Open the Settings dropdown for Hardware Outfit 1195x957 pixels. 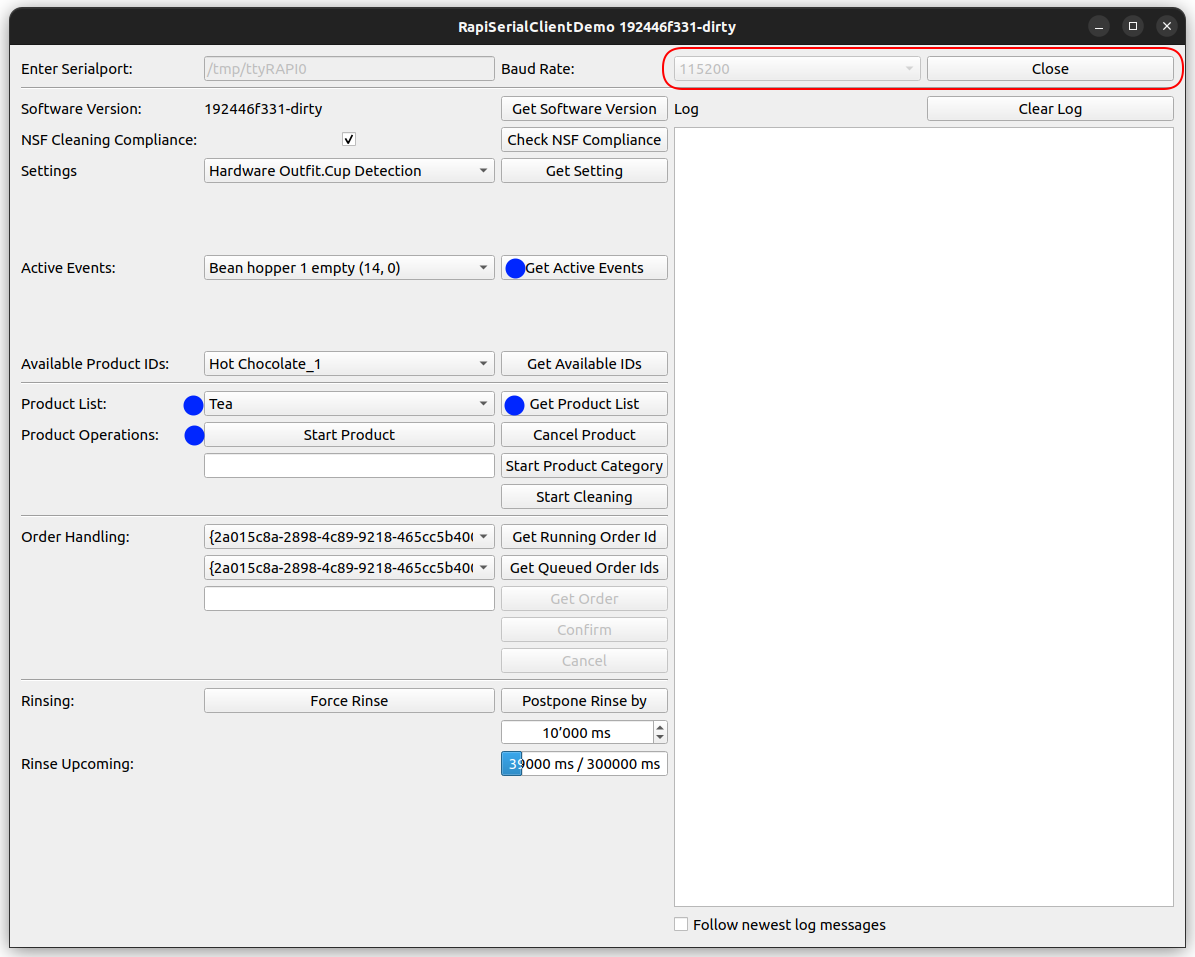tap(349, 171)
